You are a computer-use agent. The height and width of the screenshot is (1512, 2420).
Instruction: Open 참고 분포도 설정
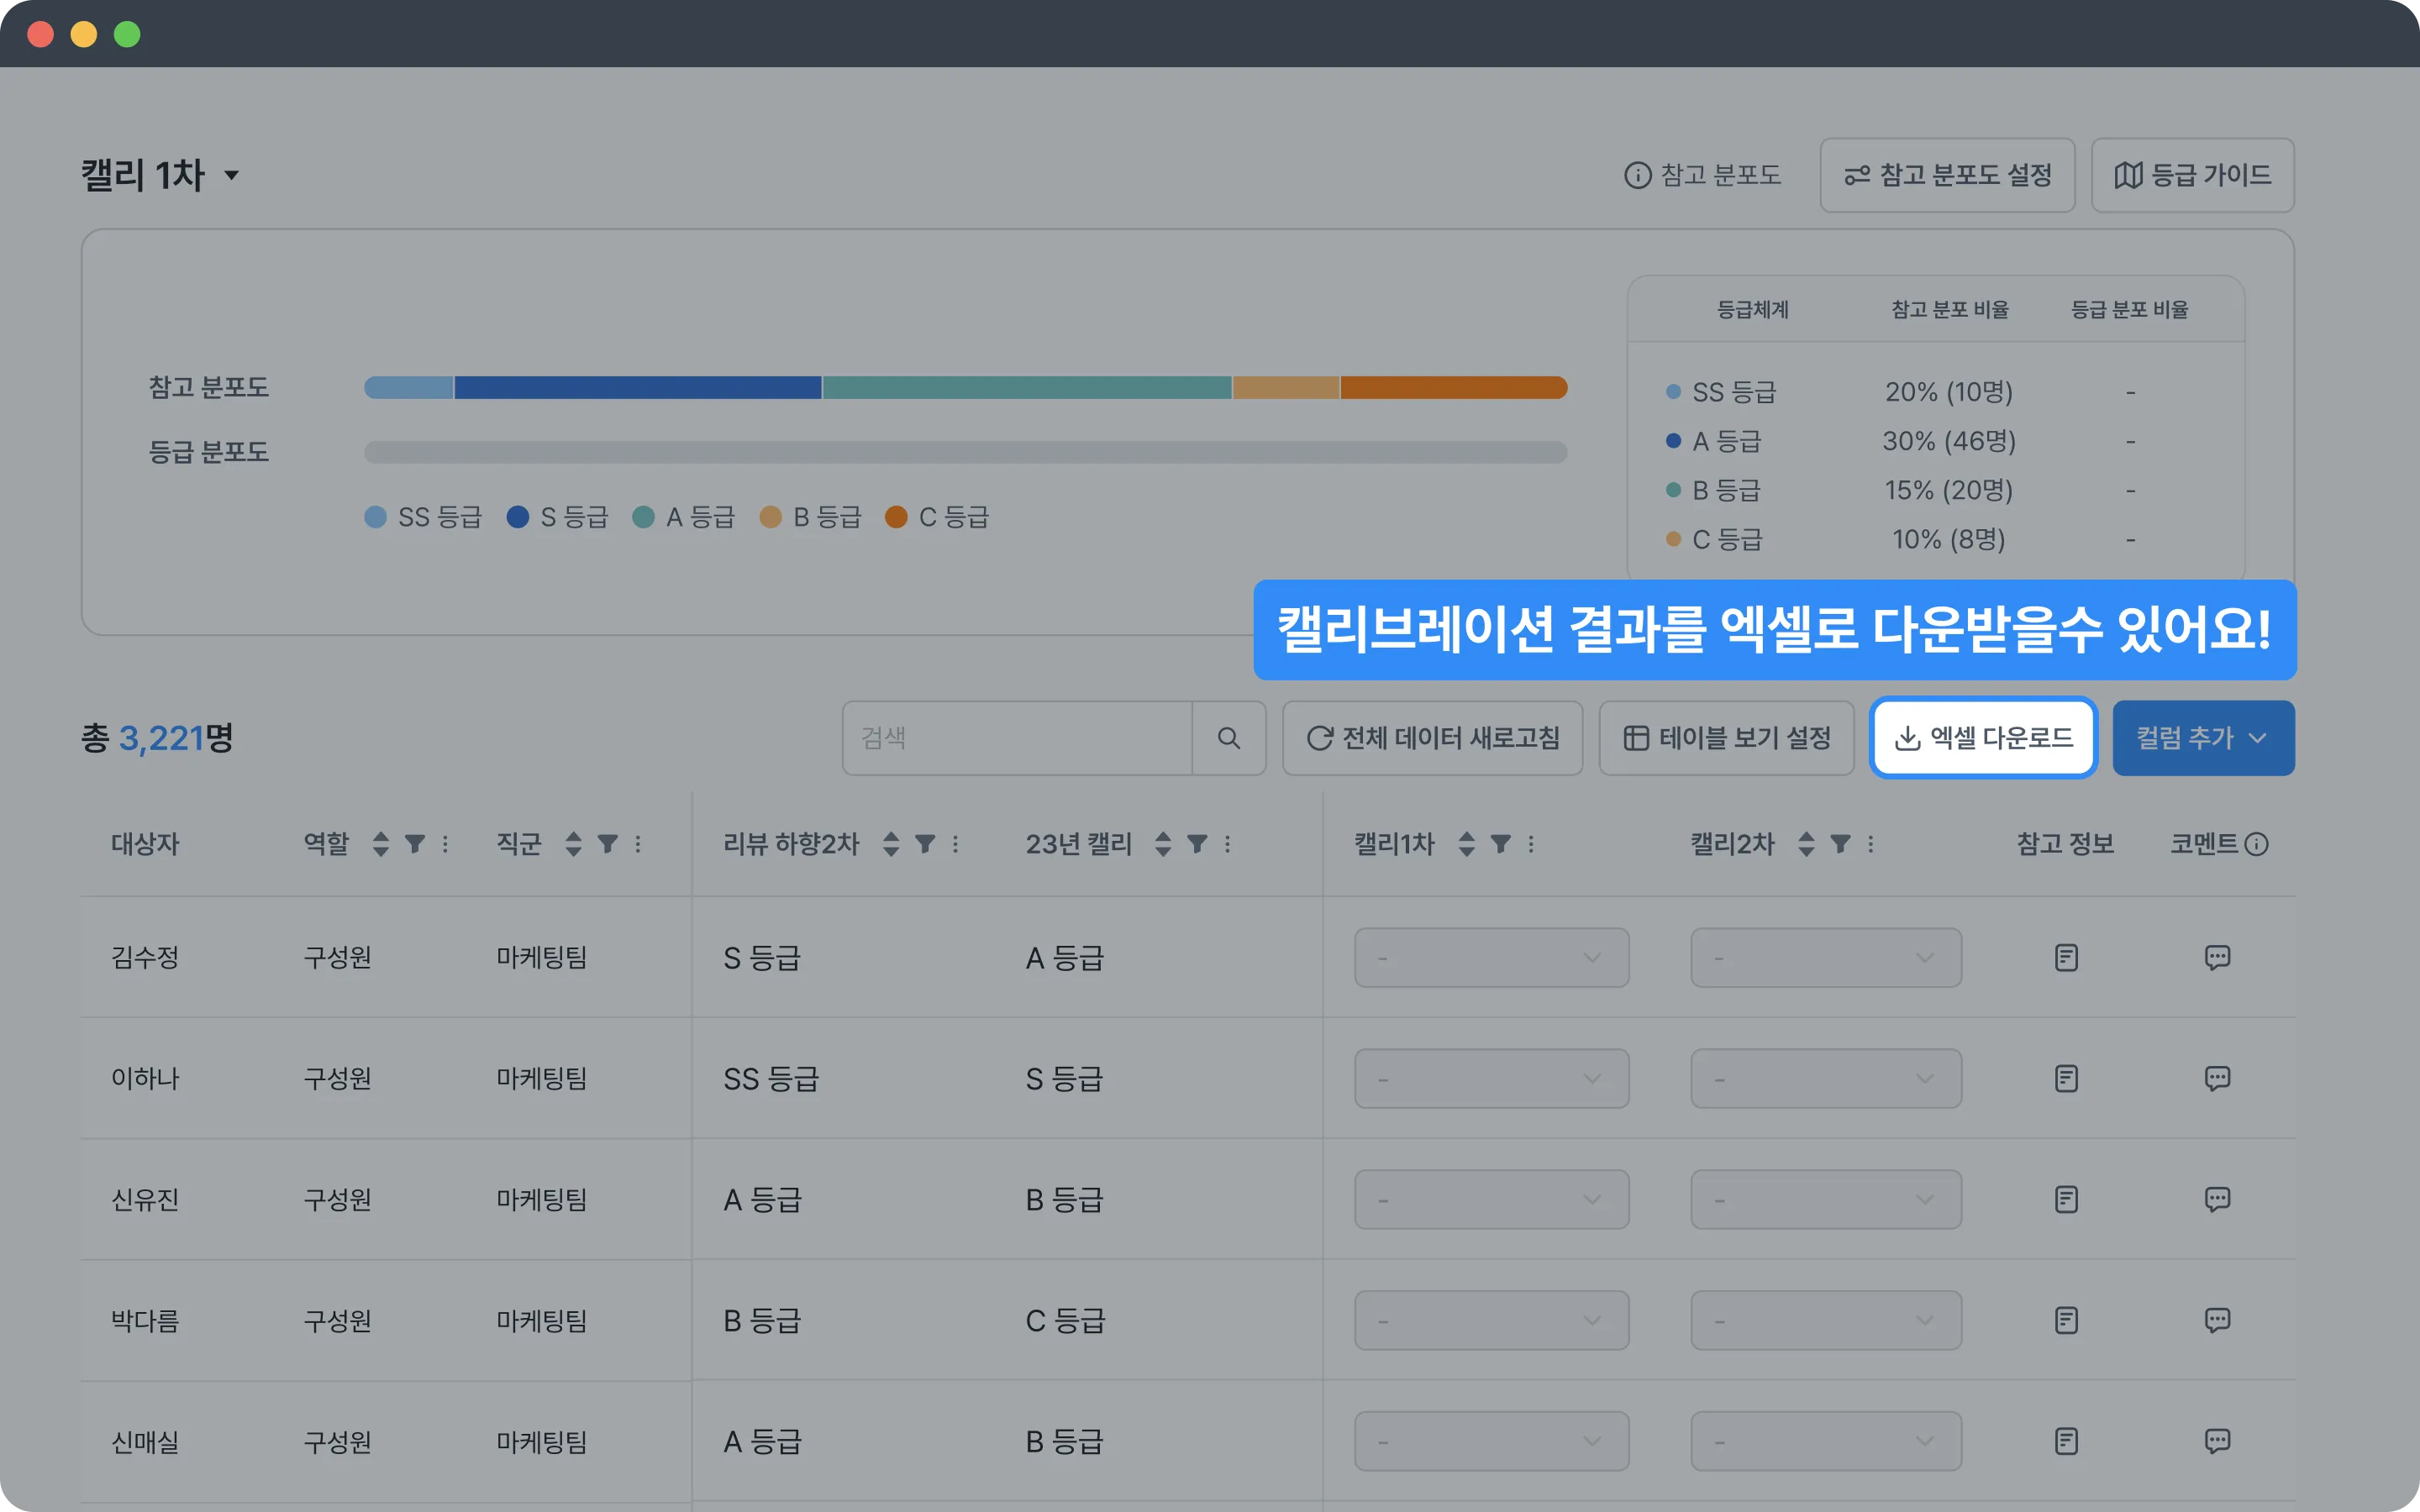1947,175
